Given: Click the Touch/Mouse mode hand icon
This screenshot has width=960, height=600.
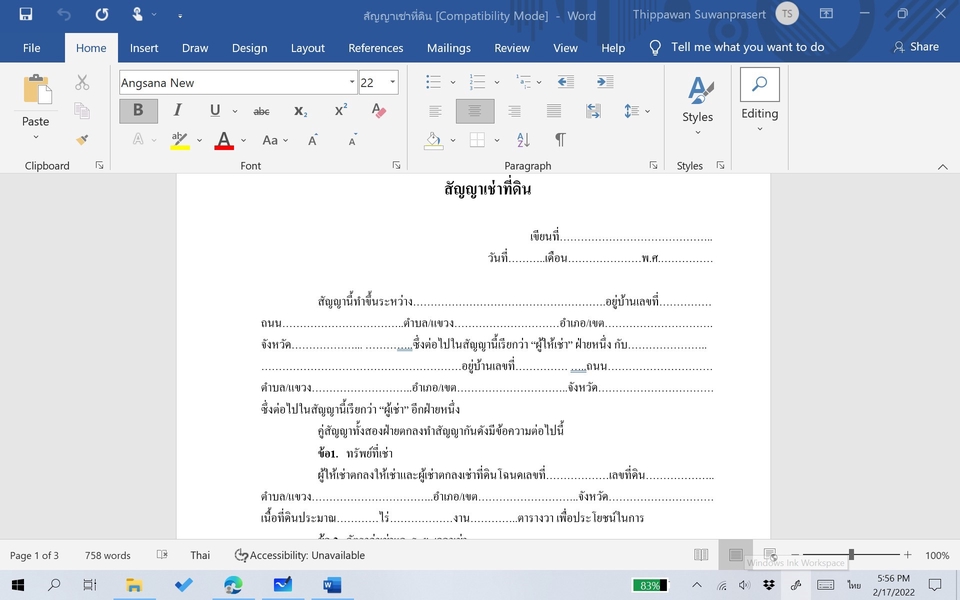Looking at the screenshot, I should pyautogui.click(x=138, y=14).
